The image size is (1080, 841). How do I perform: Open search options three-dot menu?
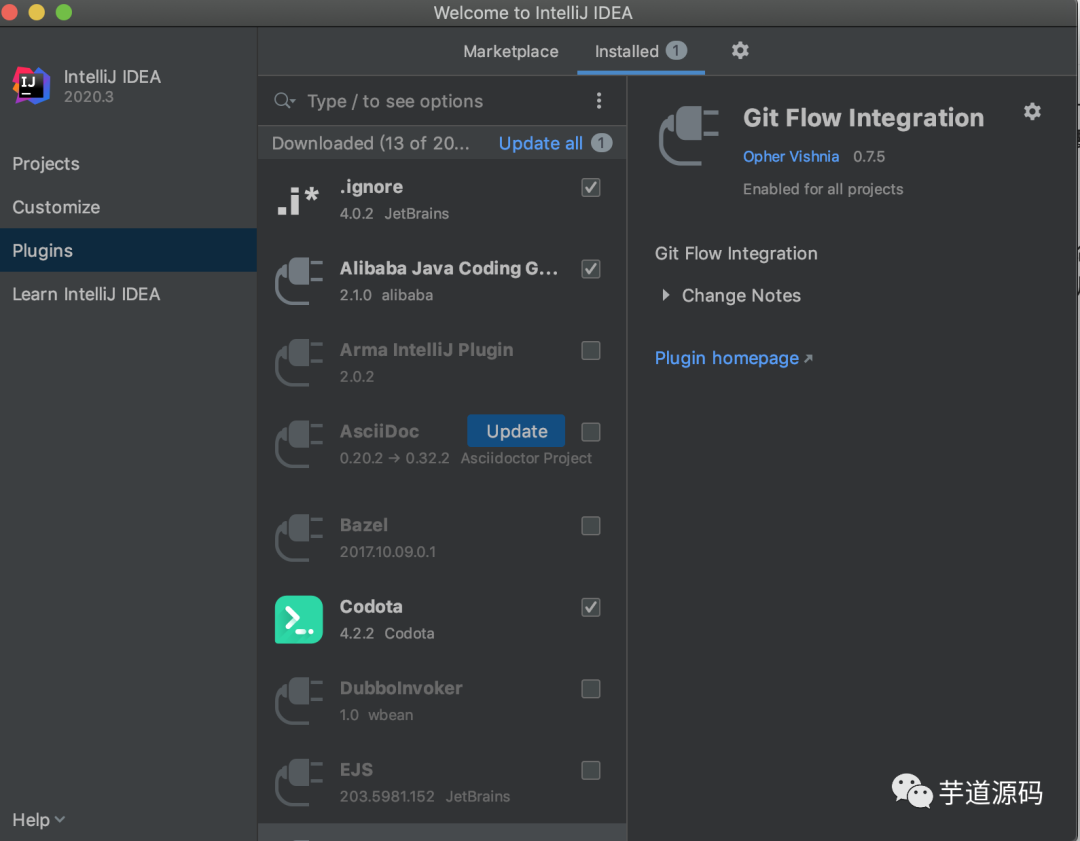599,101
